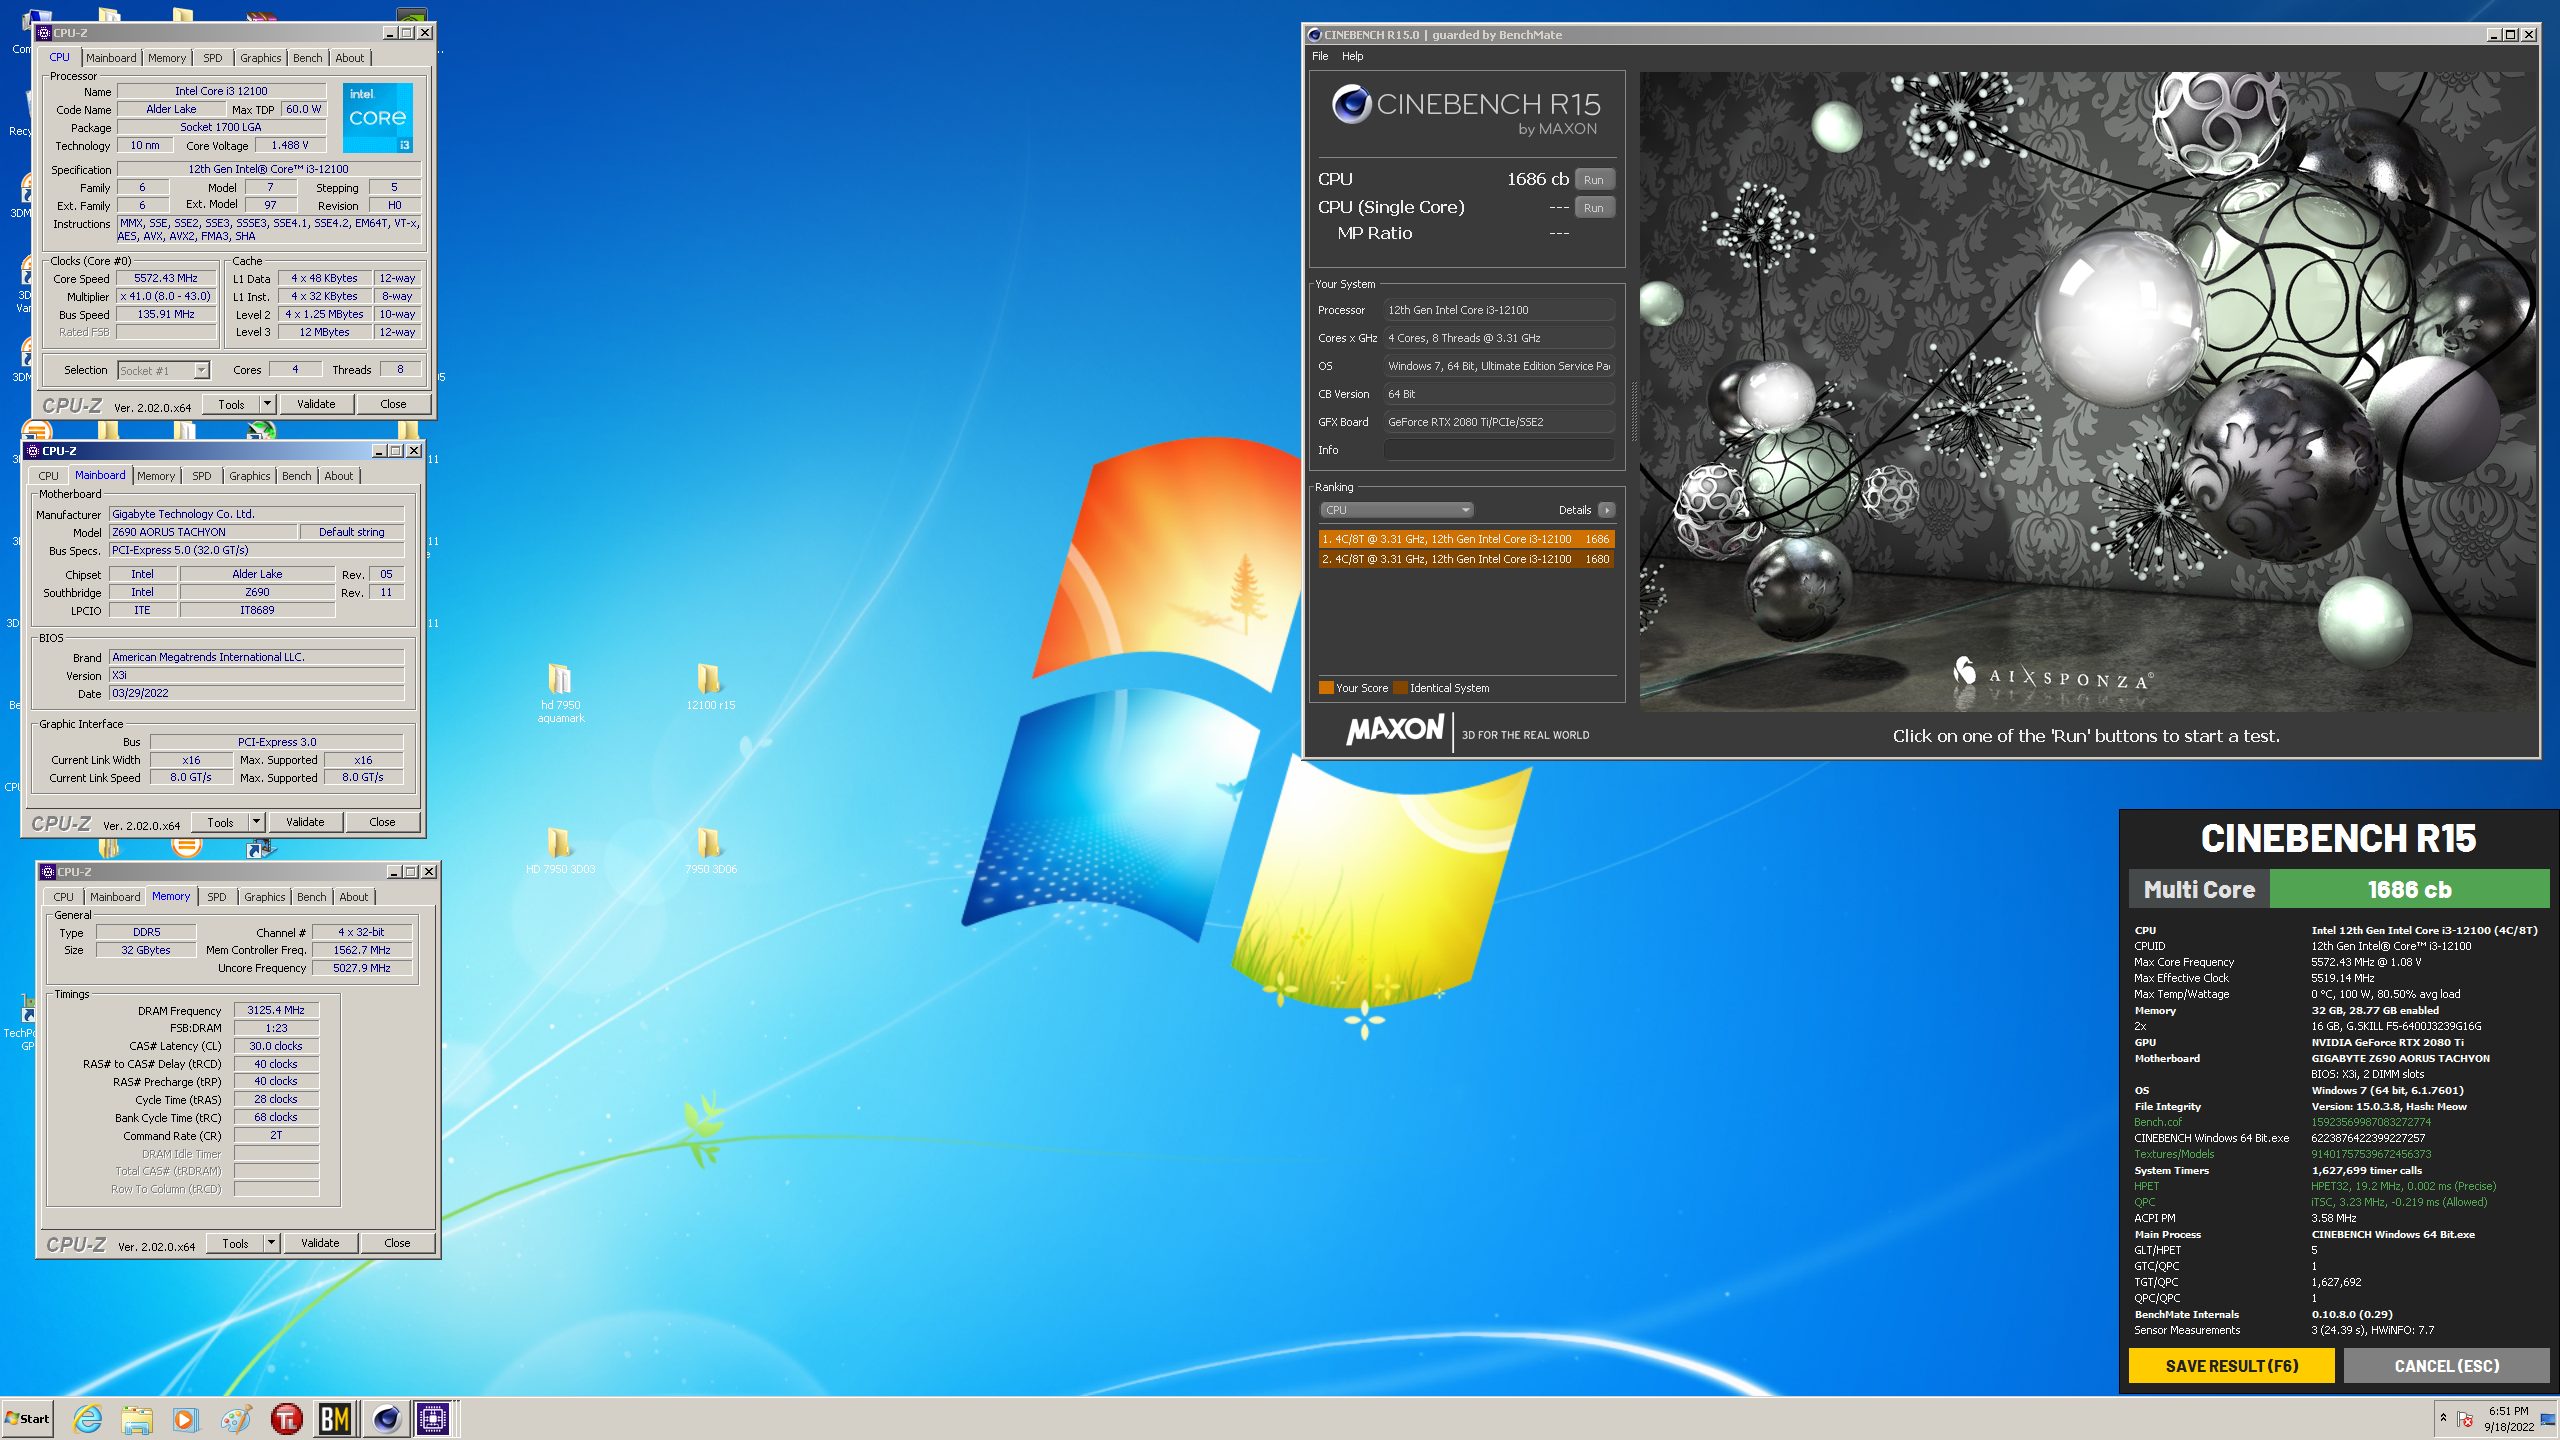
Task: Select the first ranking entry scoring 1686
Action: point(1465,539)
